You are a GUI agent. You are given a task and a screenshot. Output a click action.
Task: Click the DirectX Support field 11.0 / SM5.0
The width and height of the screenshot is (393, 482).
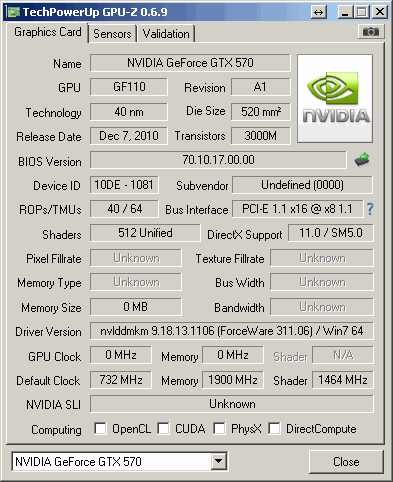(x=331, y=233)
